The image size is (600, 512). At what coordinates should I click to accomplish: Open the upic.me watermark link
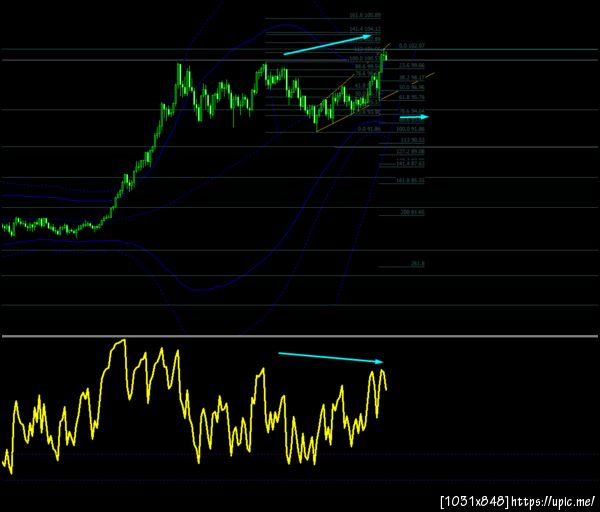tap(553, 501)
